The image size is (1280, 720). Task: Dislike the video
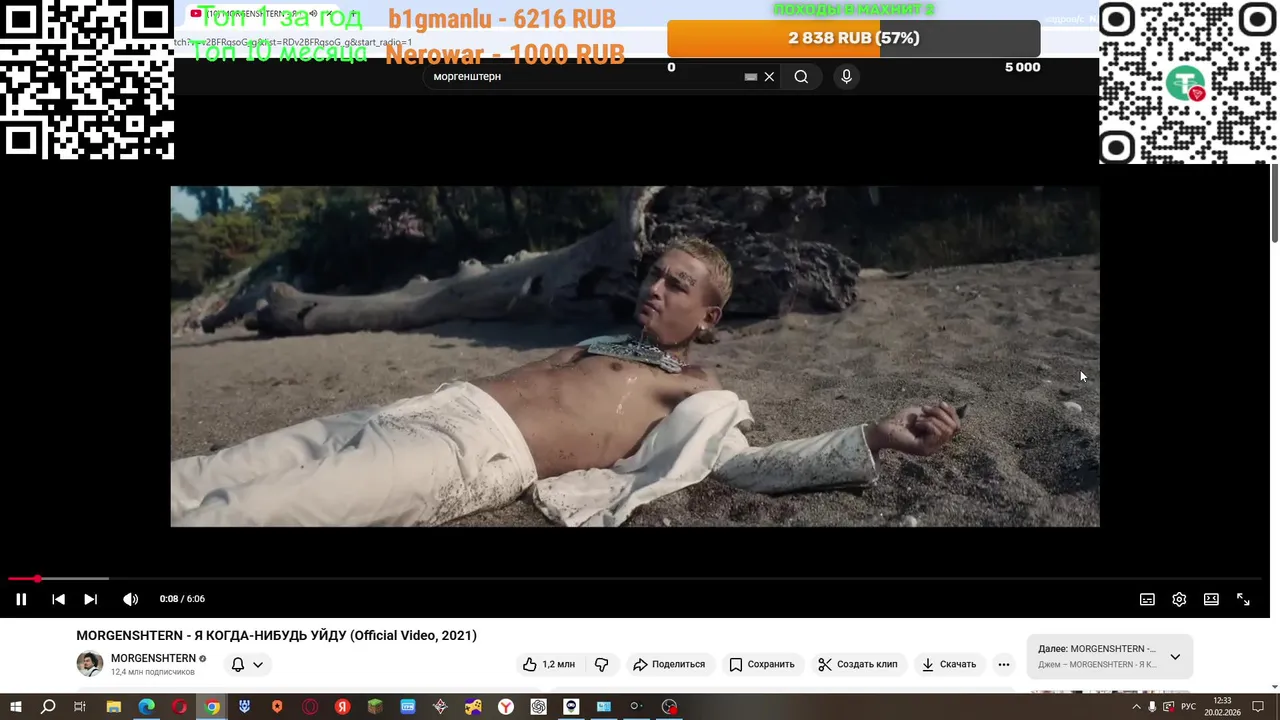point(601,664)
